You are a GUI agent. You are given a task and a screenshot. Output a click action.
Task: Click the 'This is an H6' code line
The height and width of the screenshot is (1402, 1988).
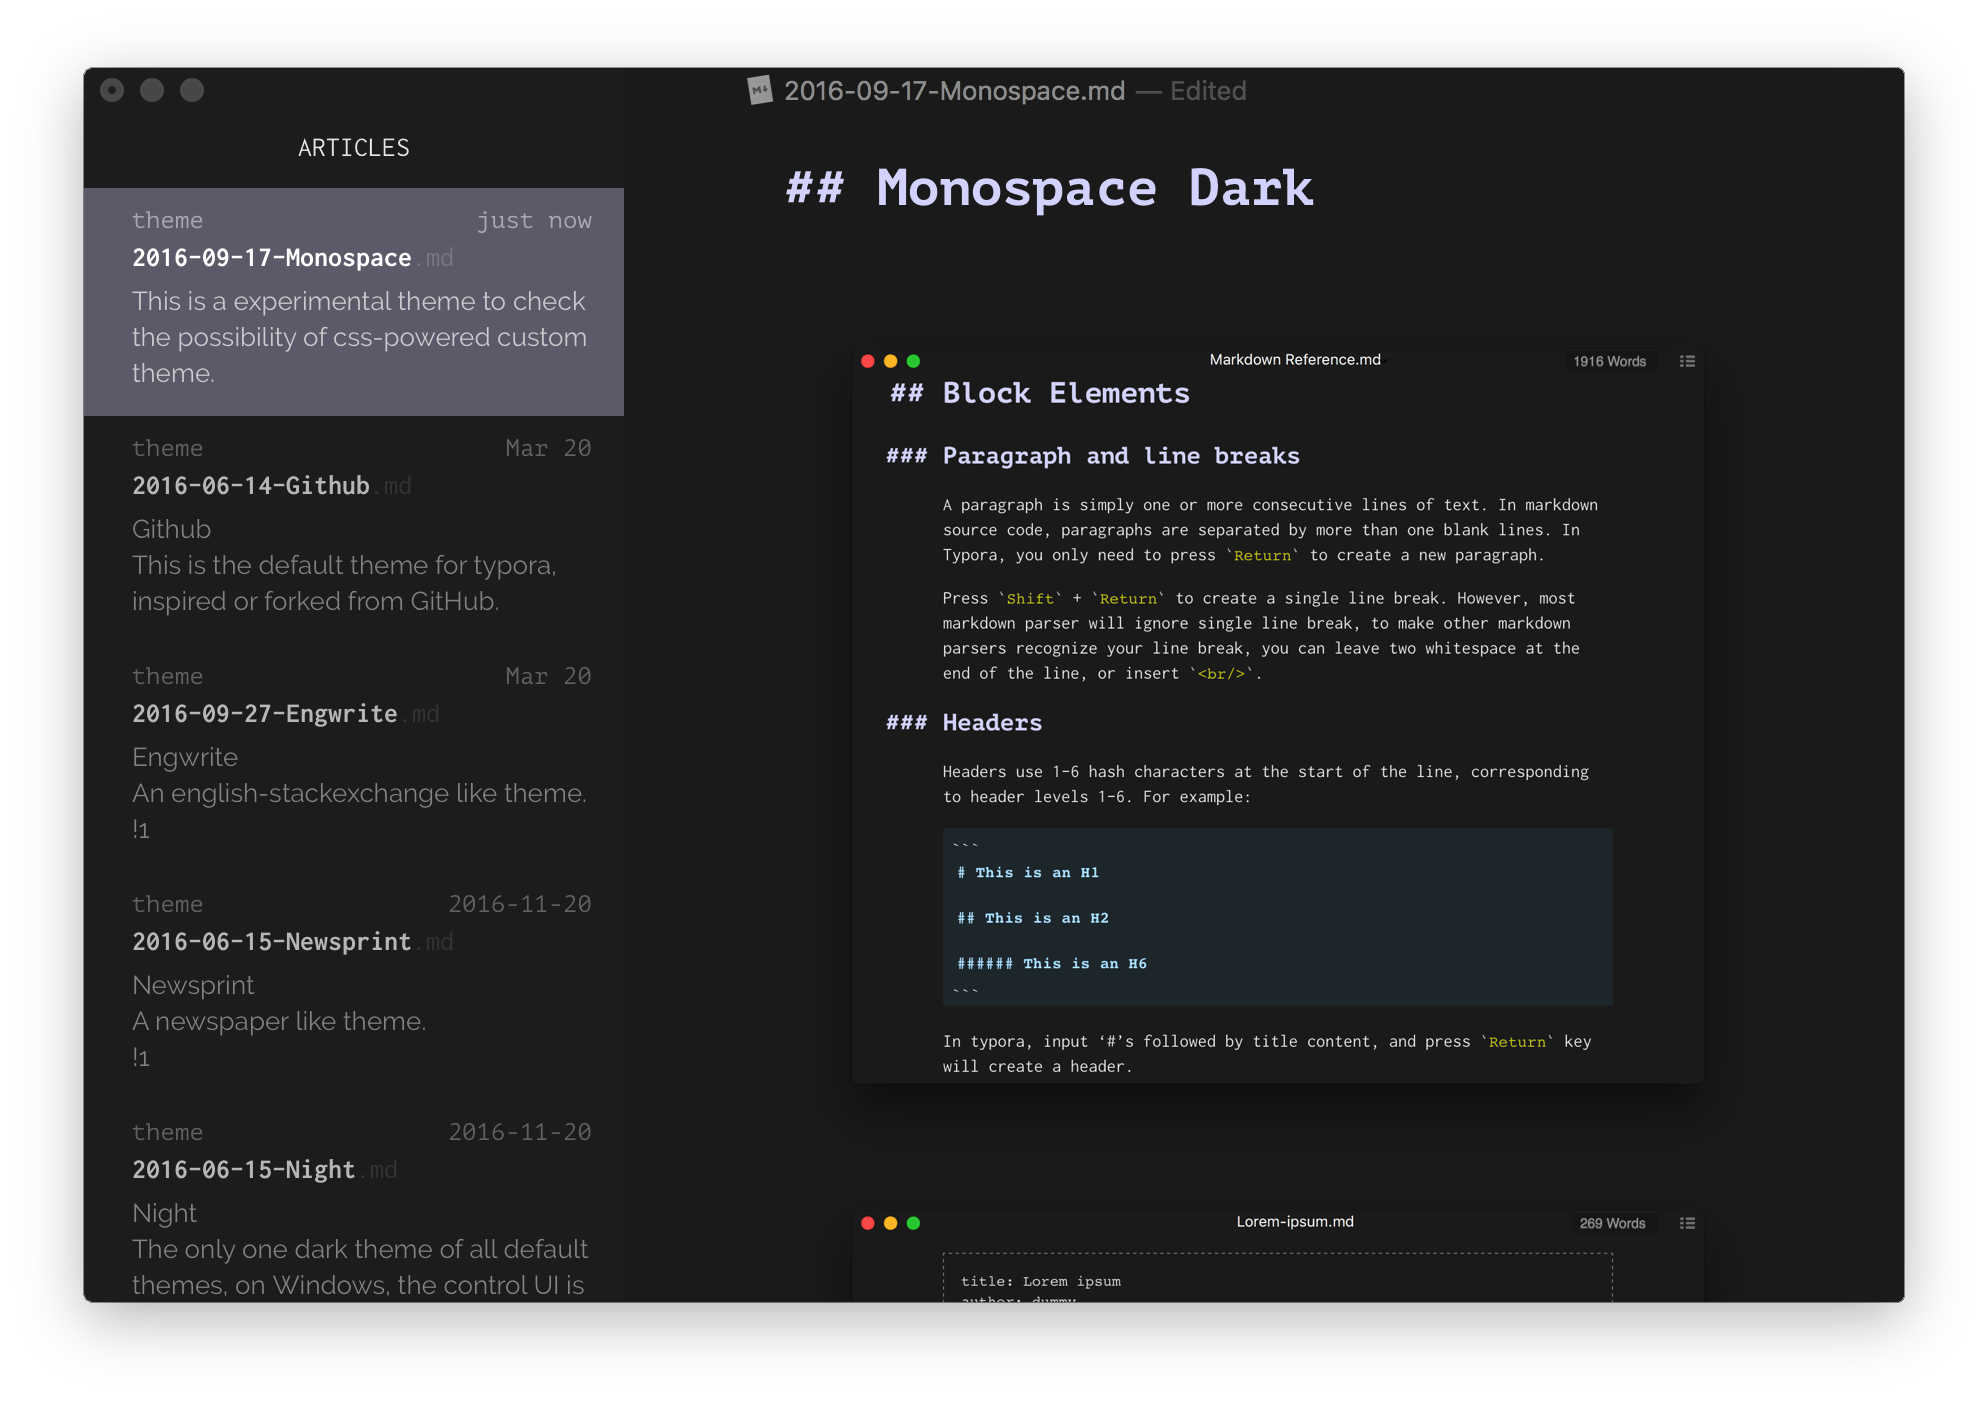point(1052,964)
